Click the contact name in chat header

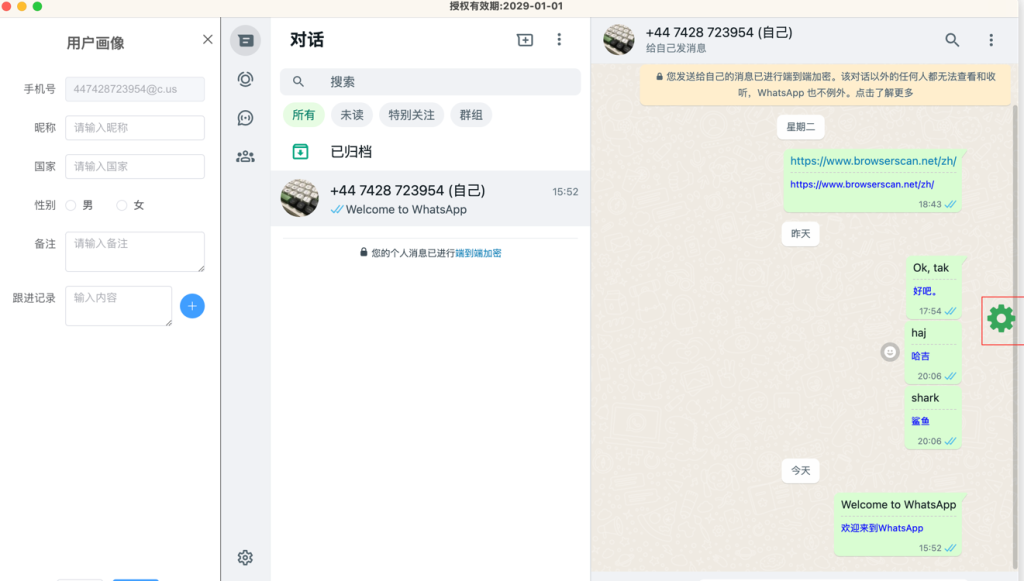coord(719,33)
